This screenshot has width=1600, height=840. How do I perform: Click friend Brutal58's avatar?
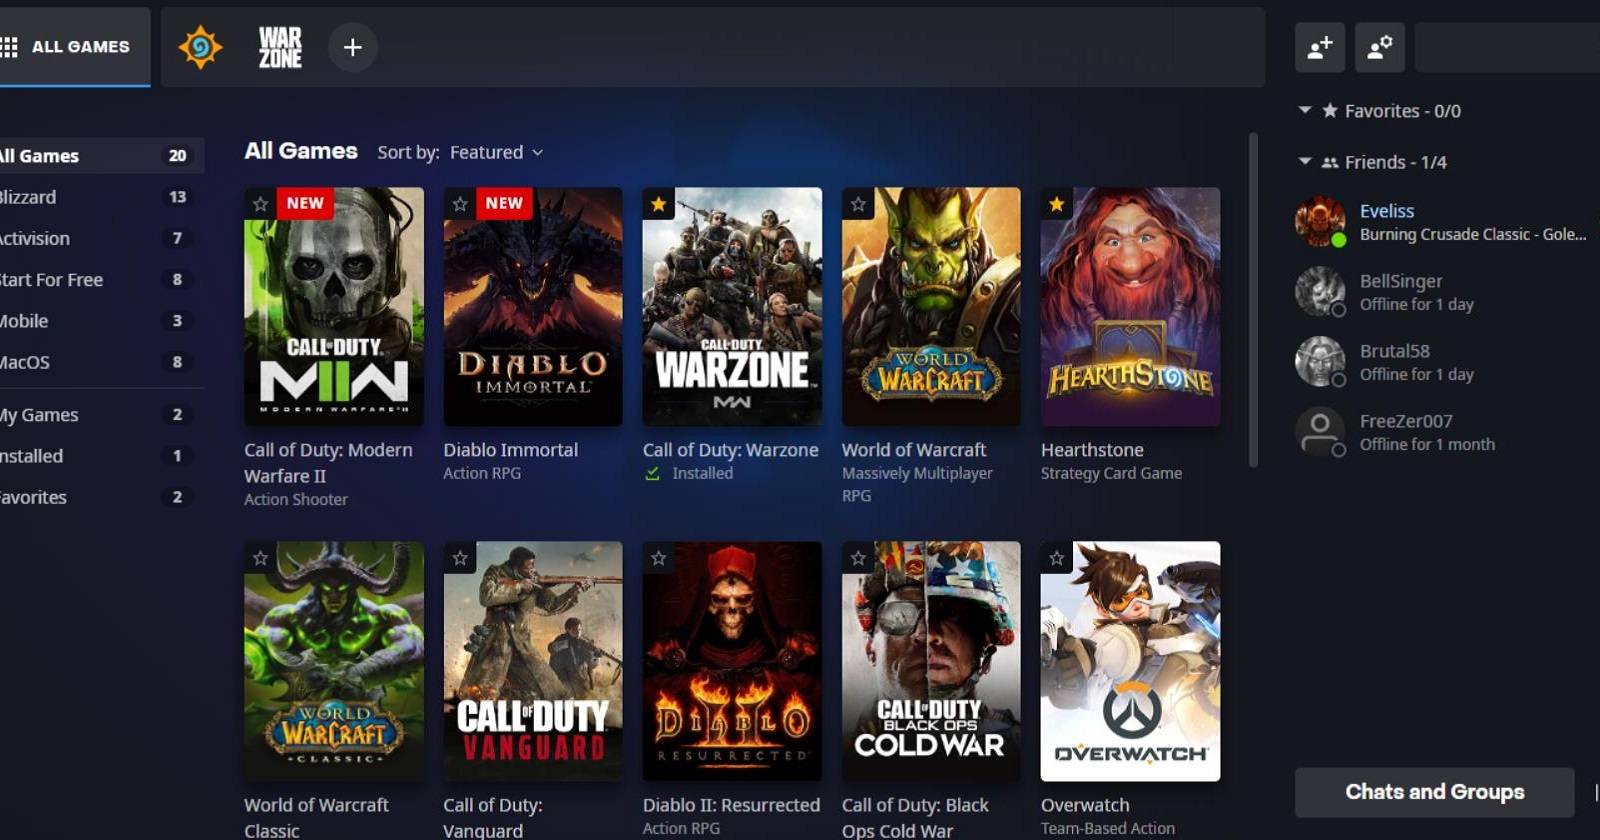point(1320,362)
